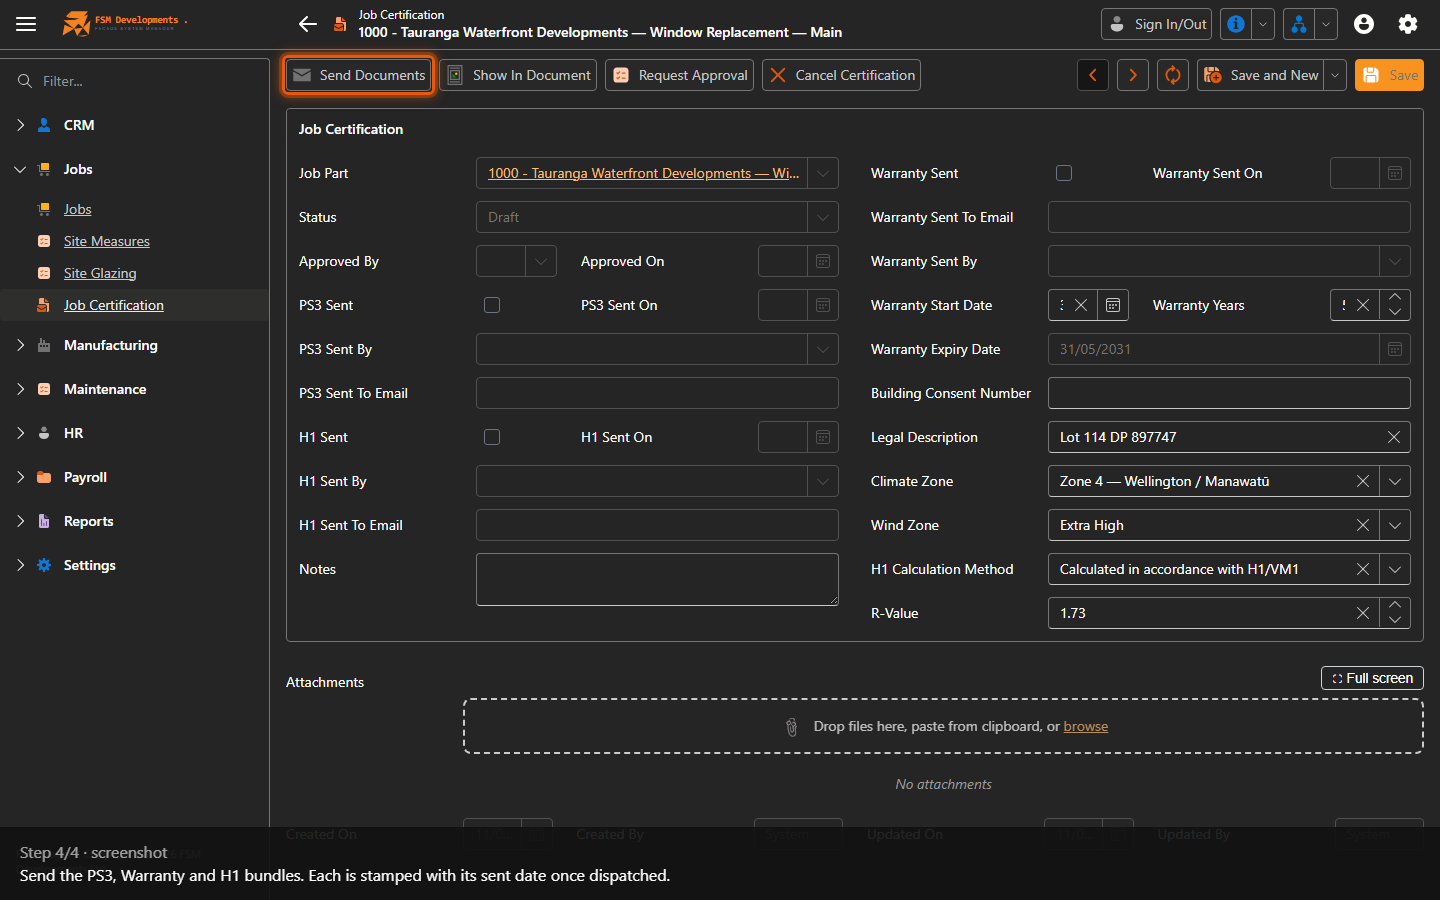Click Cancel Certification button
The width and height of the screenshot is (1440, 900).
click(x=841, y=75)
